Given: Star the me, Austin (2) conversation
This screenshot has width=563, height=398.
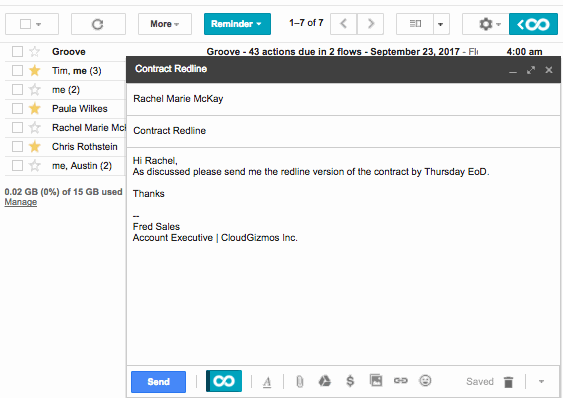Looking at the screenshot, I should [x=34, y=166].
